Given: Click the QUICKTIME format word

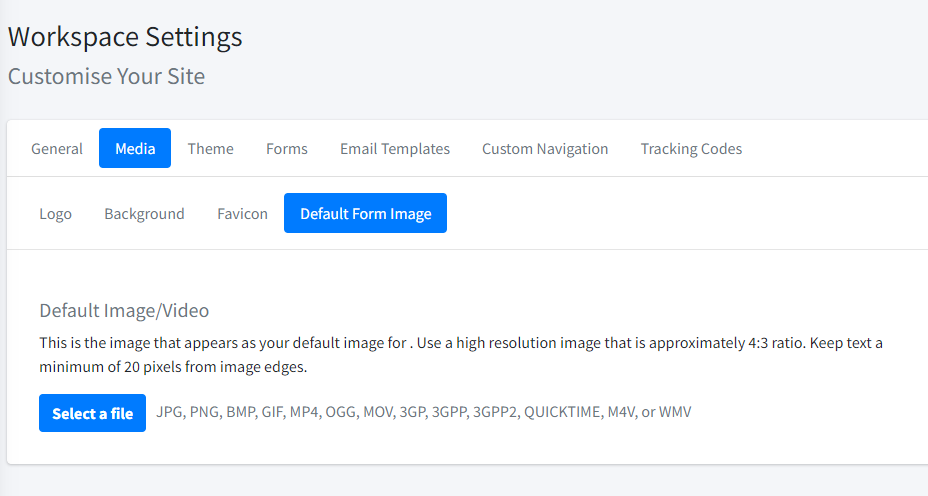Looking at the screenshot, I should [562, 412].
